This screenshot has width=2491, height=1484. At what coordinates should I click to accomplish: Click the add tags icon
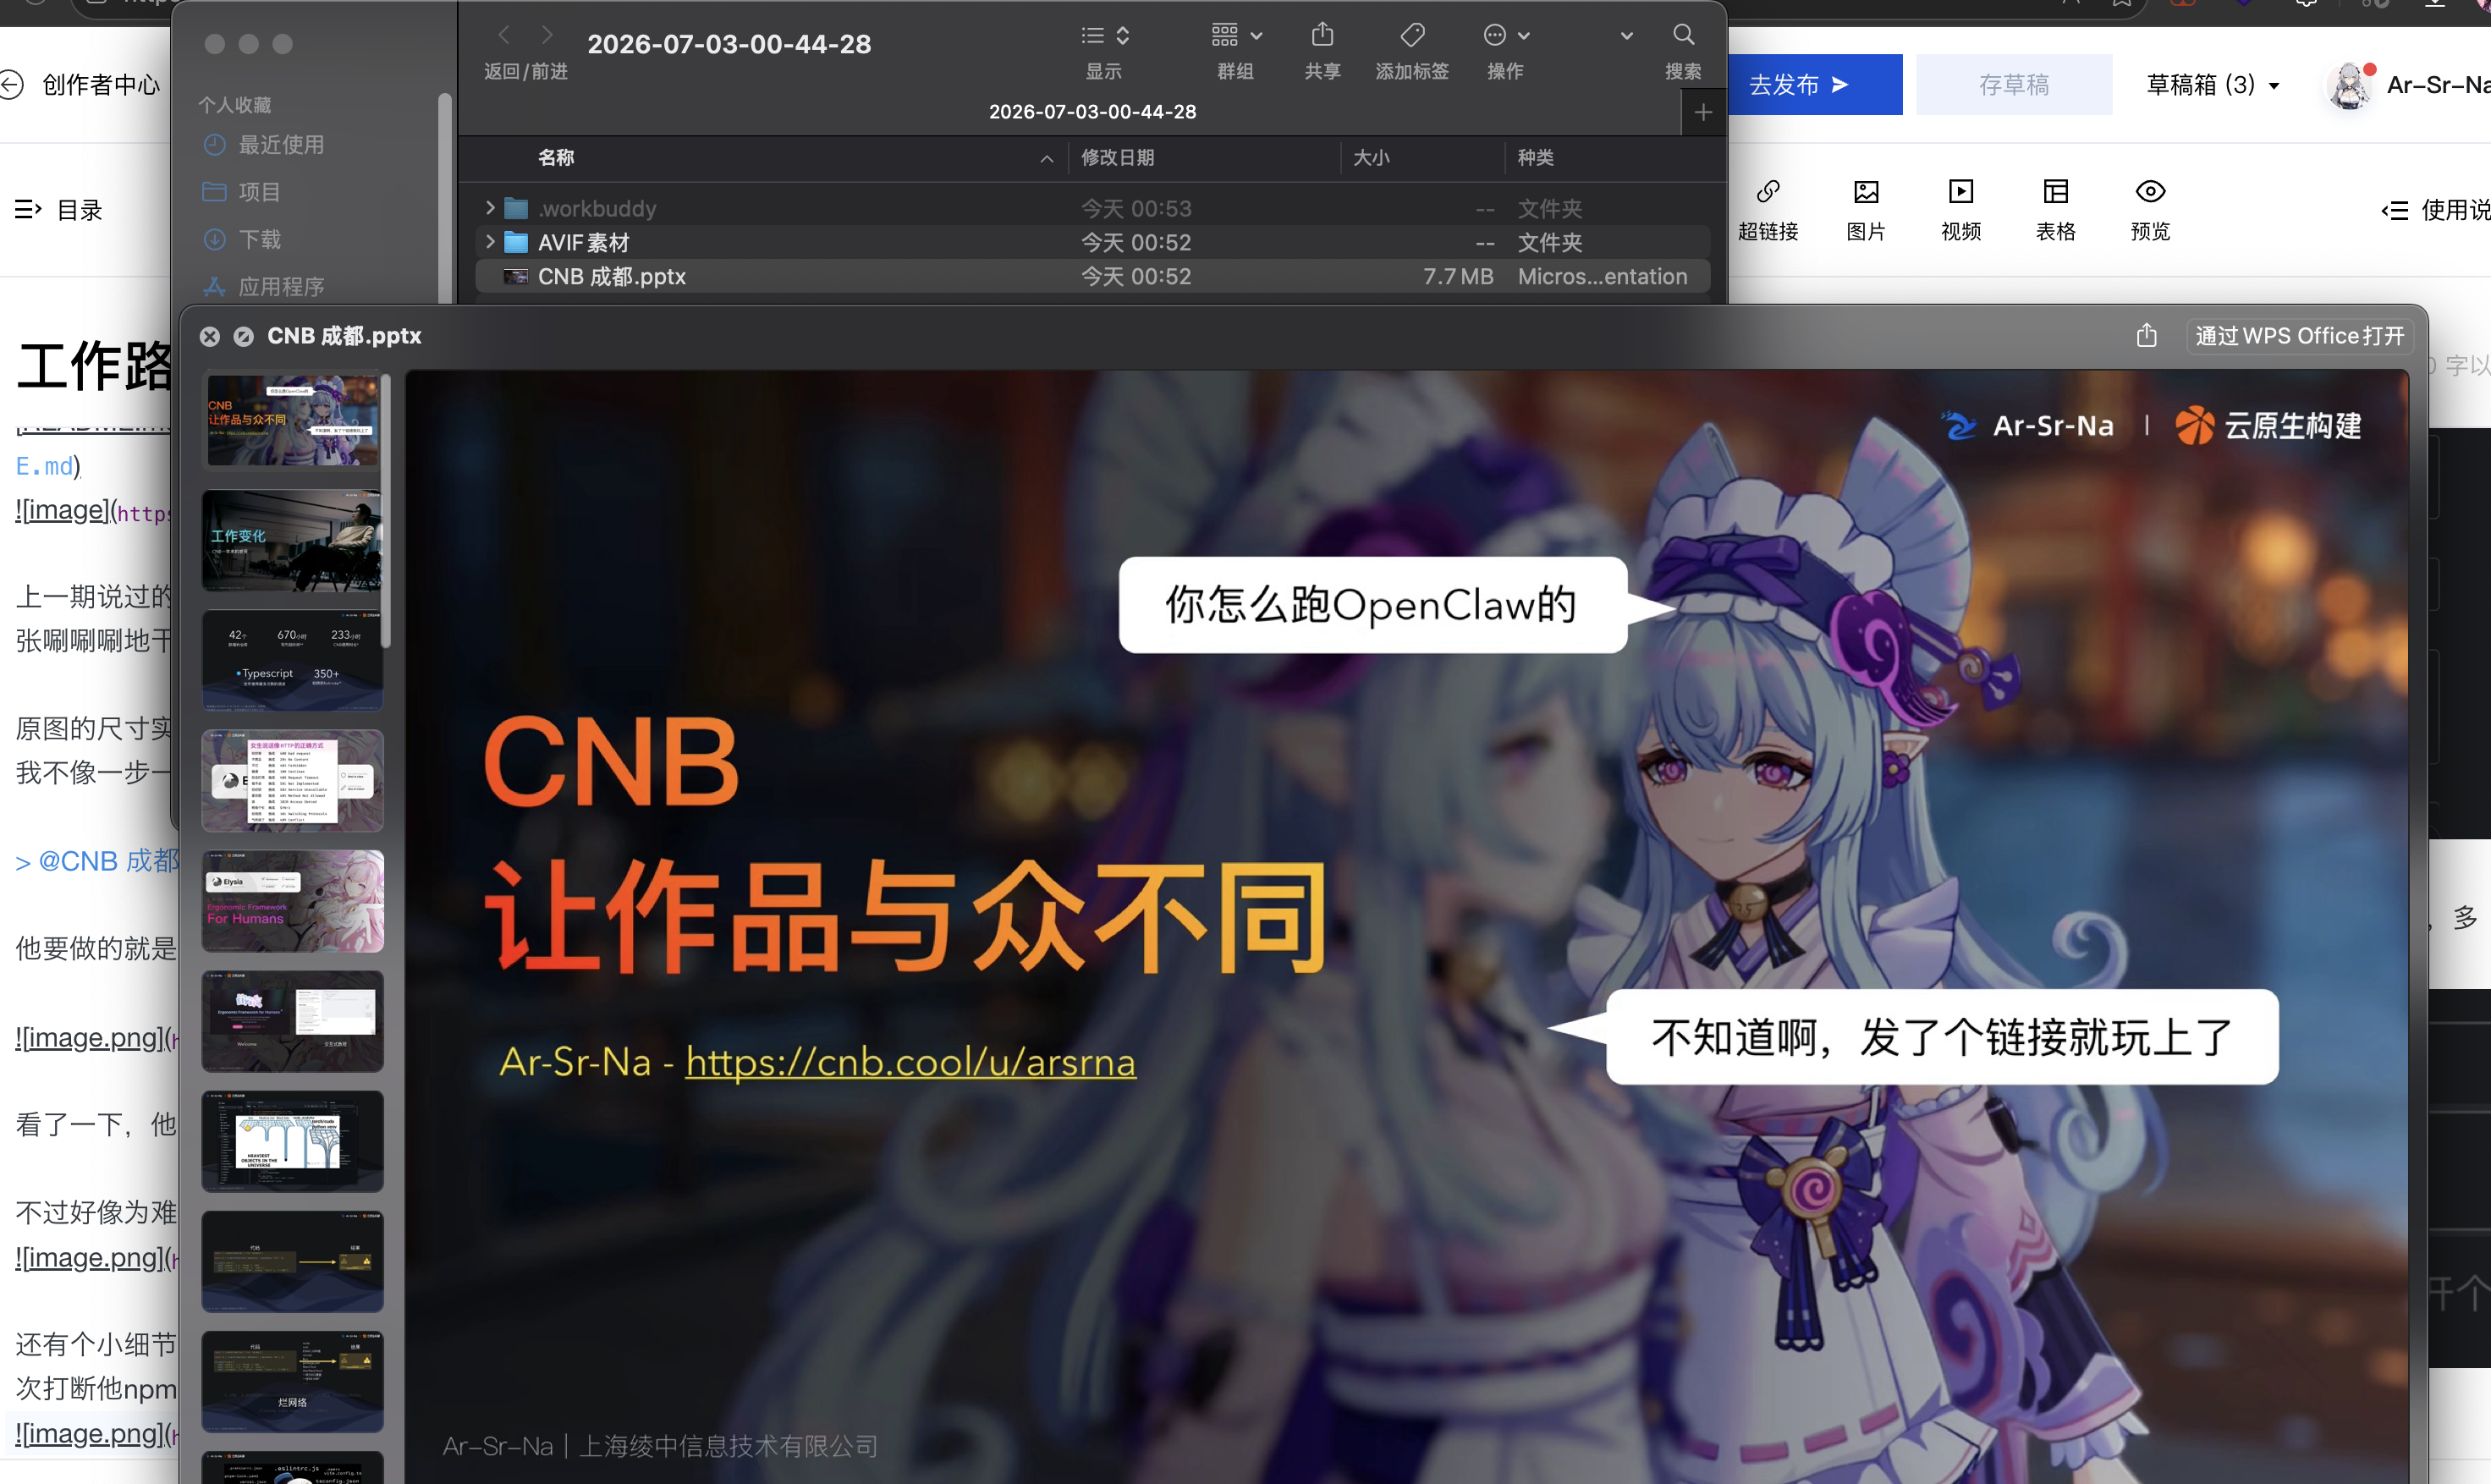click(1412, 36)
